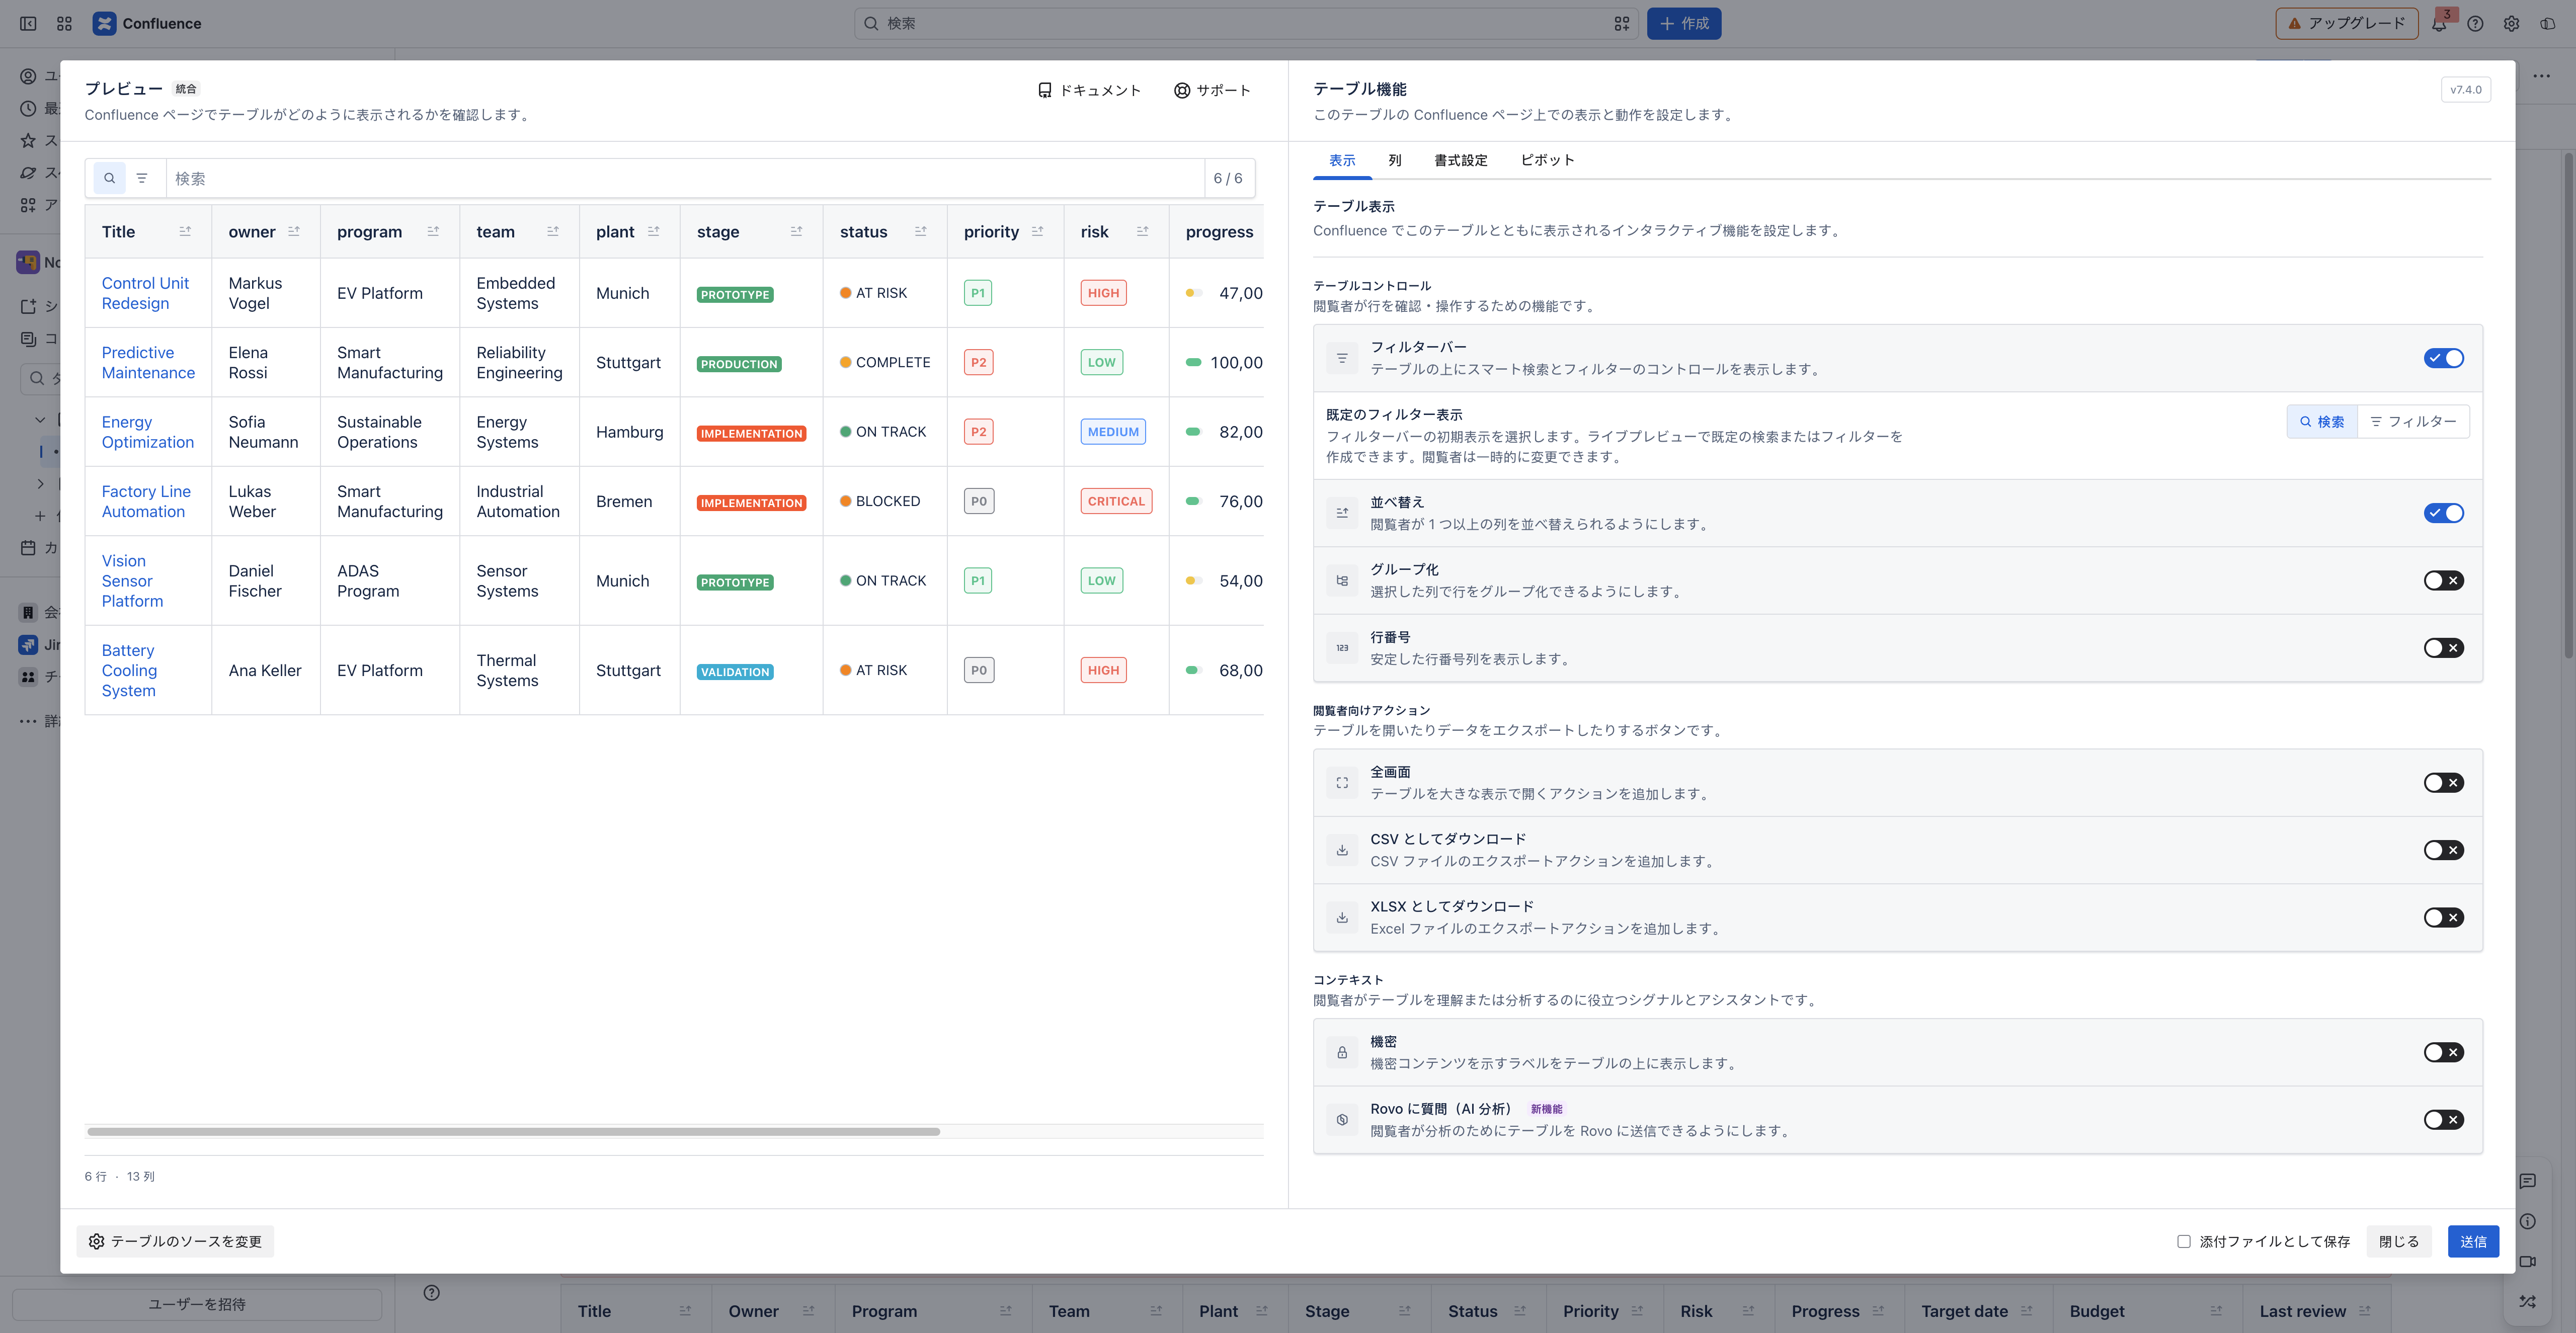
Task: Enable the XLSX としてダウンロード toggle
Action: [x=2443, y=918]
